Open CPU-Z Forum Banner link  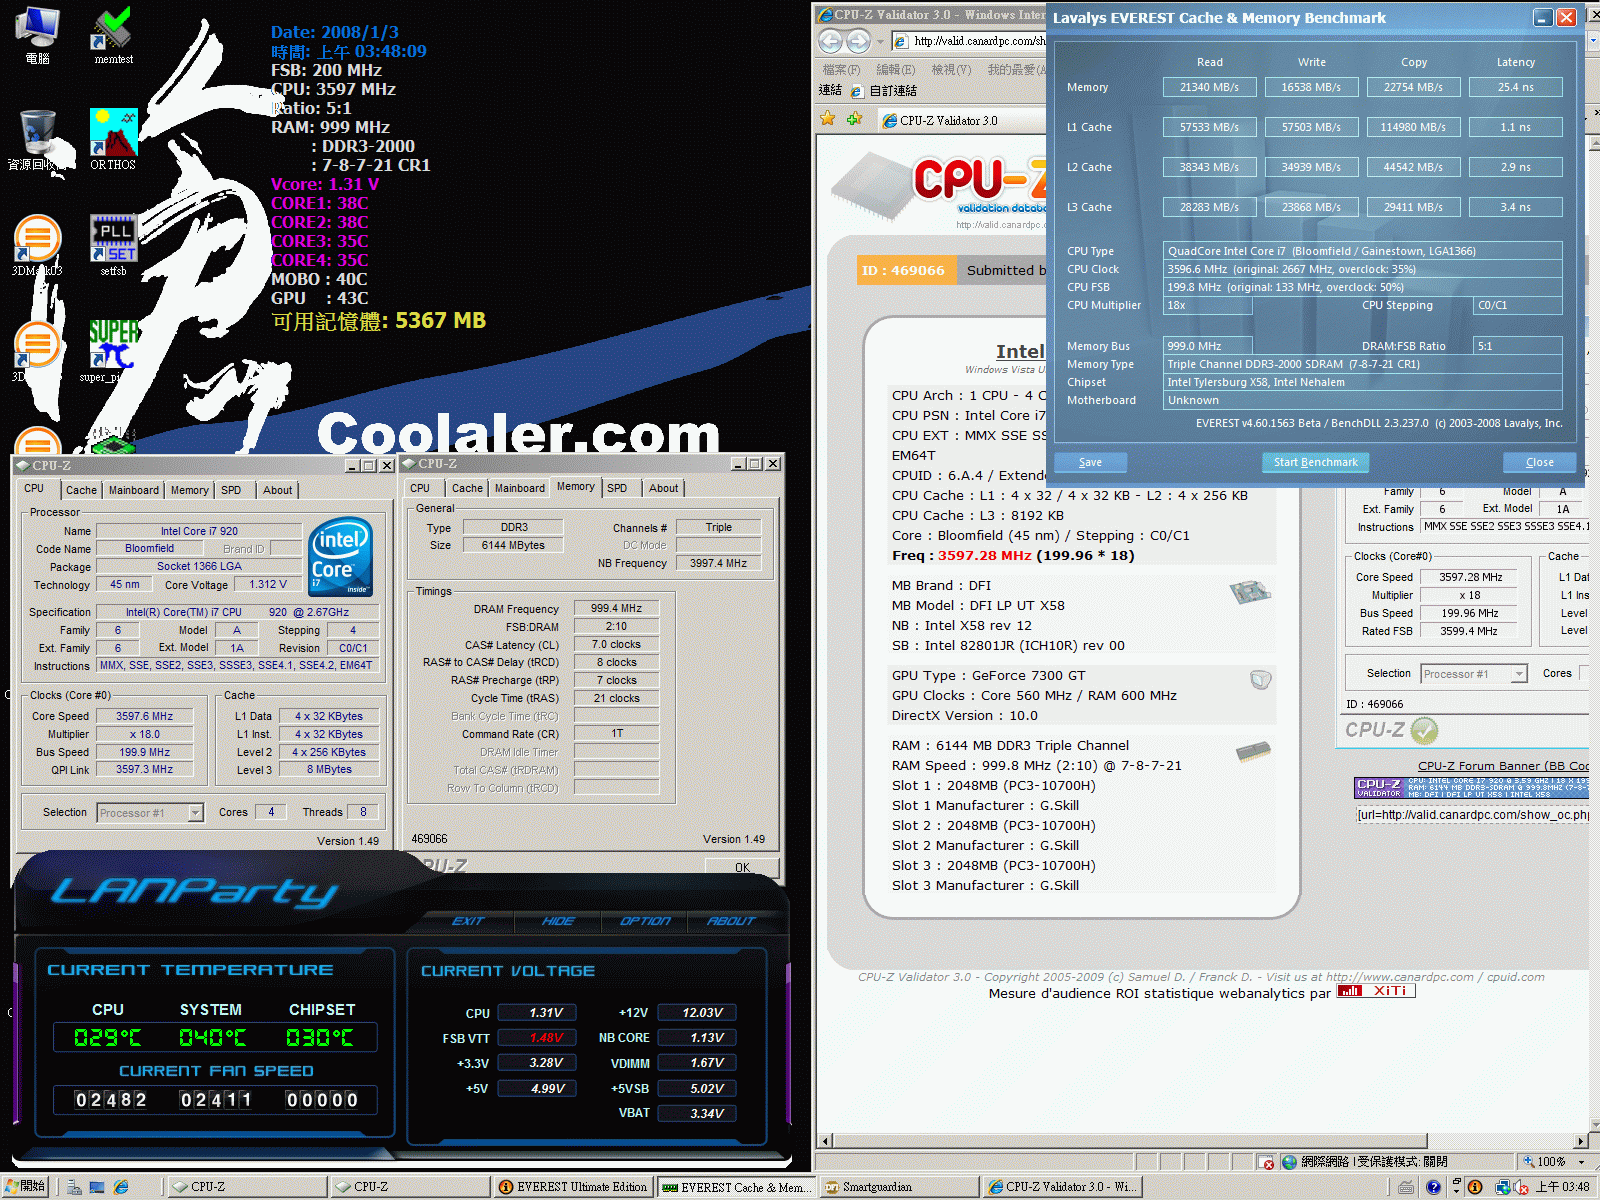(1503, 766)
